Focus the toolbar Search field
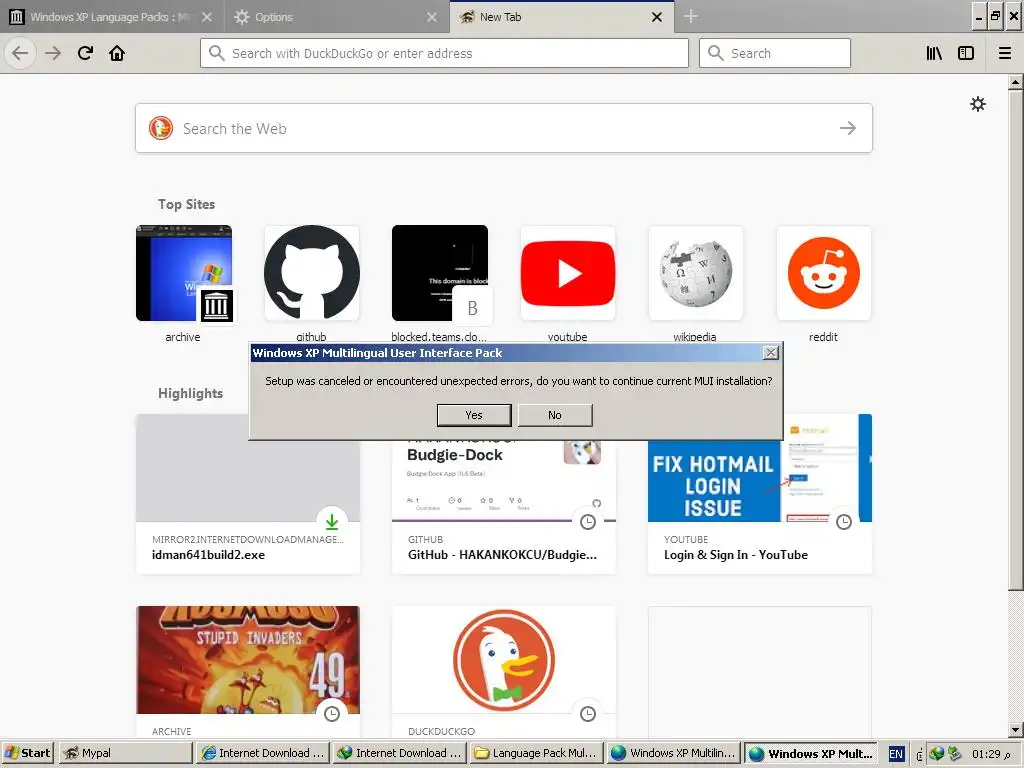 [x=775, y=53]
